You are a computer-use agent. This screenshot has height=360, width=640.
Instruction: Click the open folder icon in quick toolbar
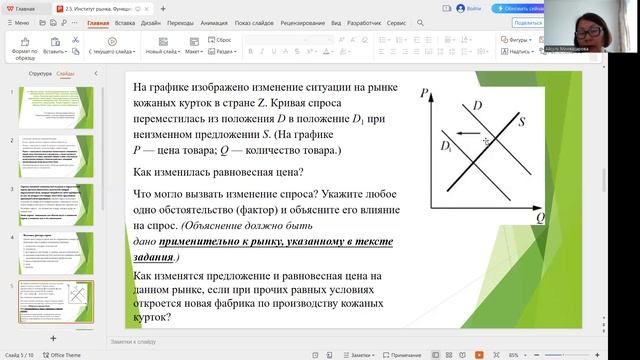pos(42,23)
